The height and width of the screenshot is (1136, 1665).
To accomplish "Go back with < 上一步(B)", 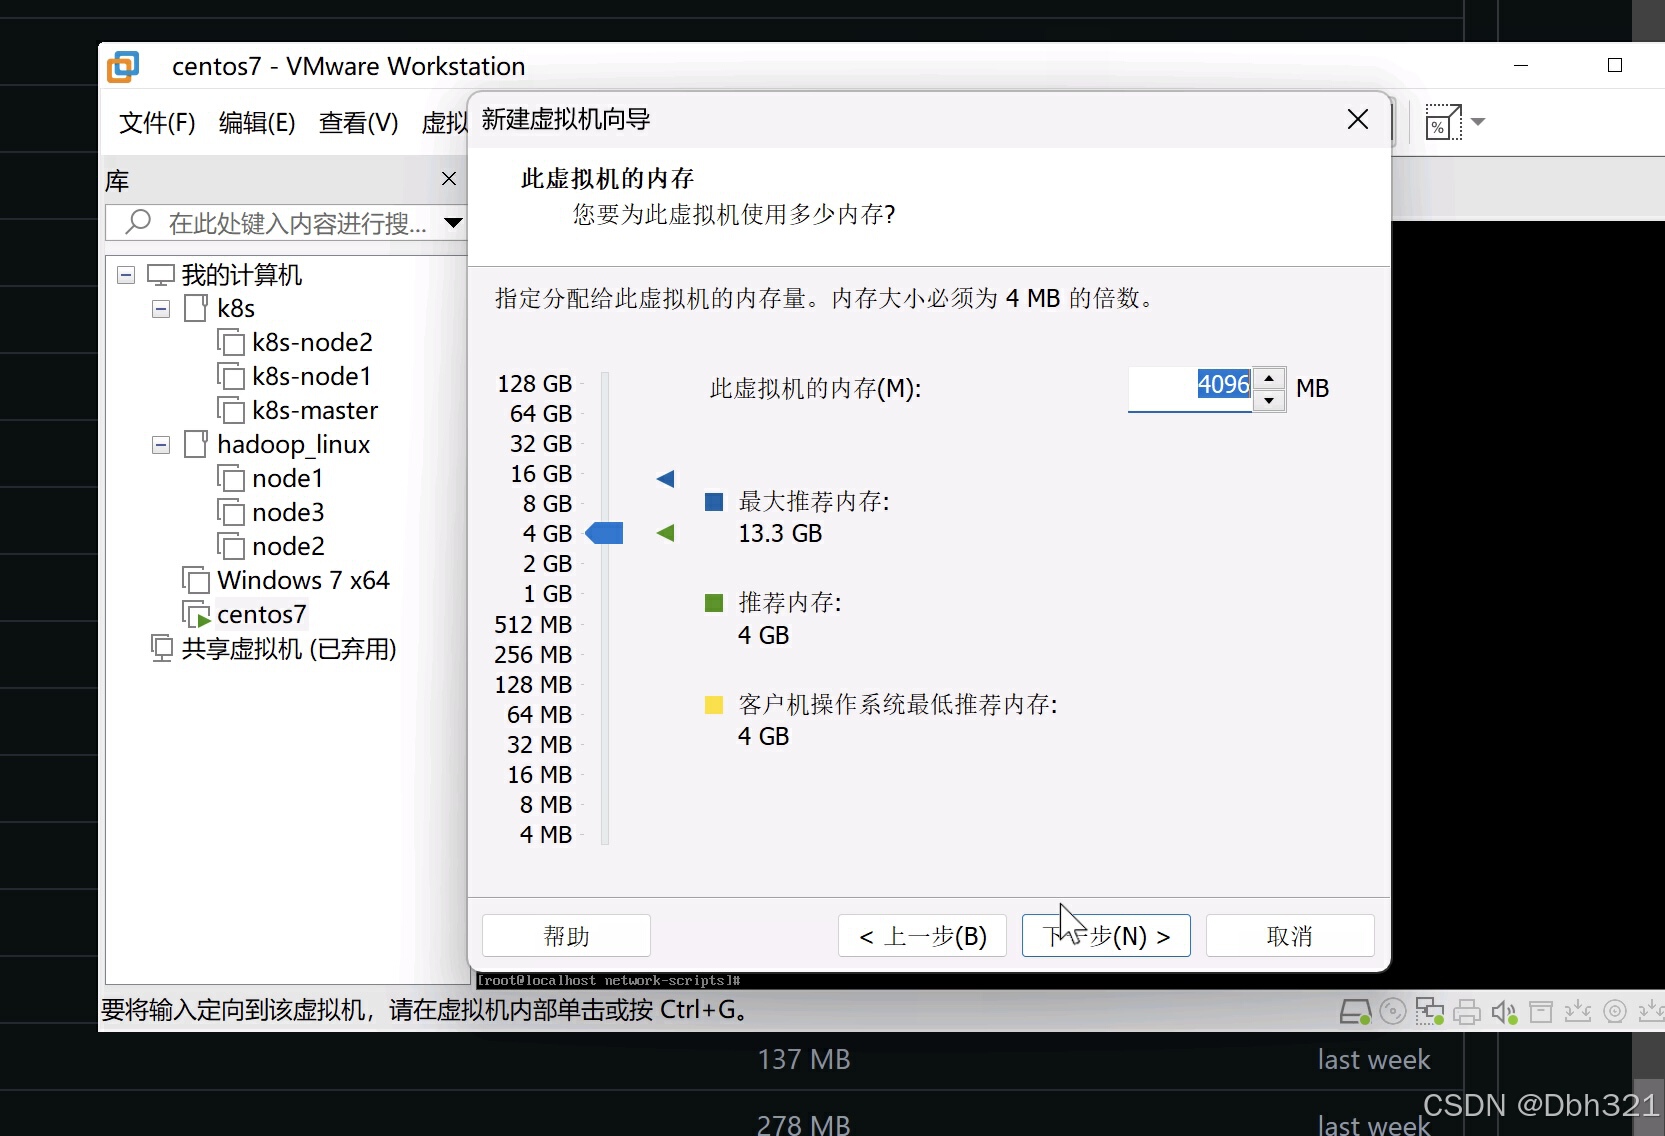I will (x=922, y=936).
